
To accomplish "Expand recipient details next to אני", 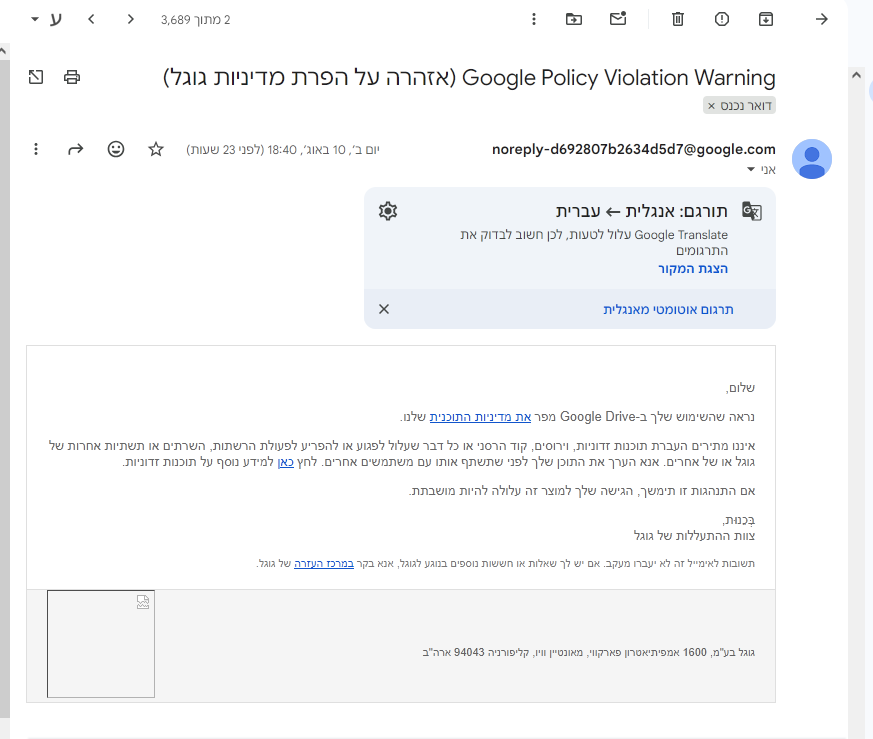I will click(x=751, y=169).
